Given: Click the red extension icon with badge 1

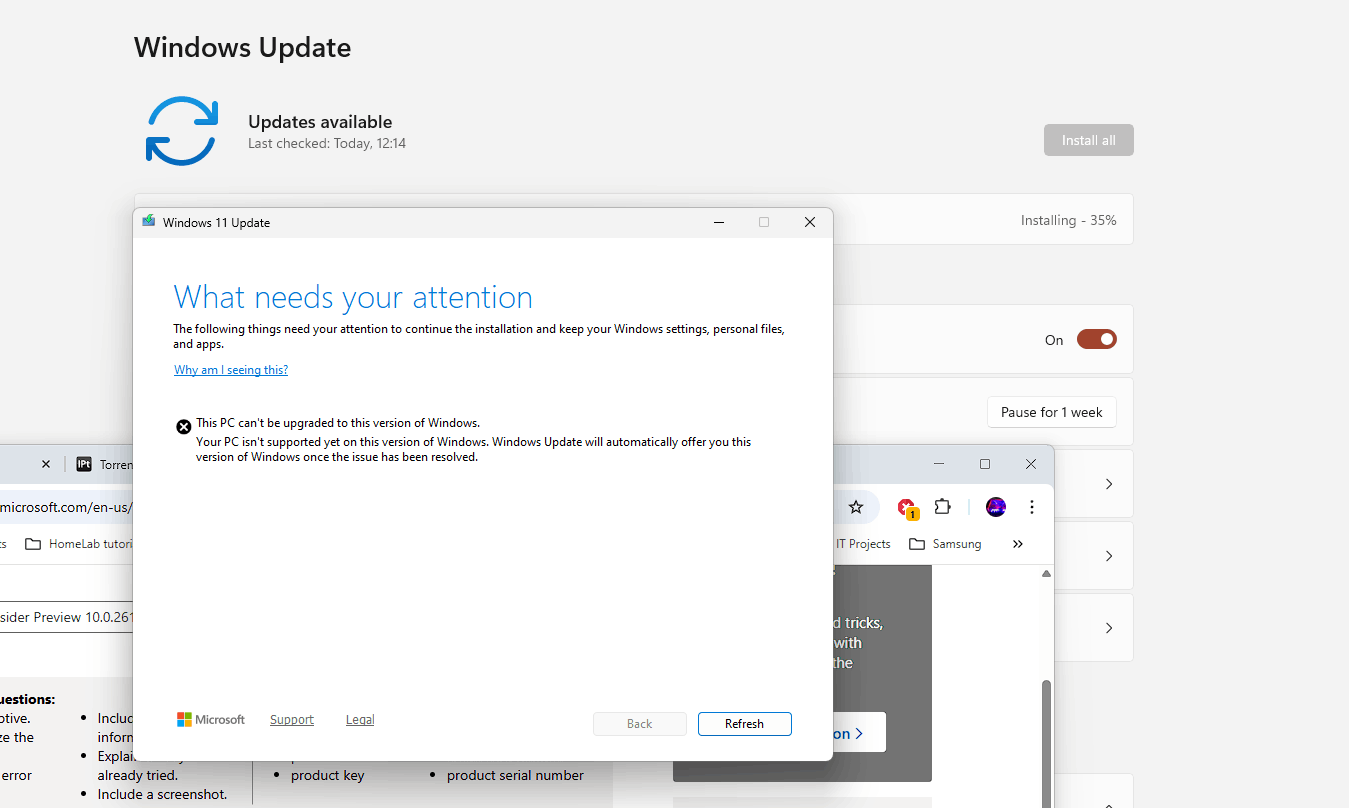Looking at the screenshot, I should pos(907,507).
